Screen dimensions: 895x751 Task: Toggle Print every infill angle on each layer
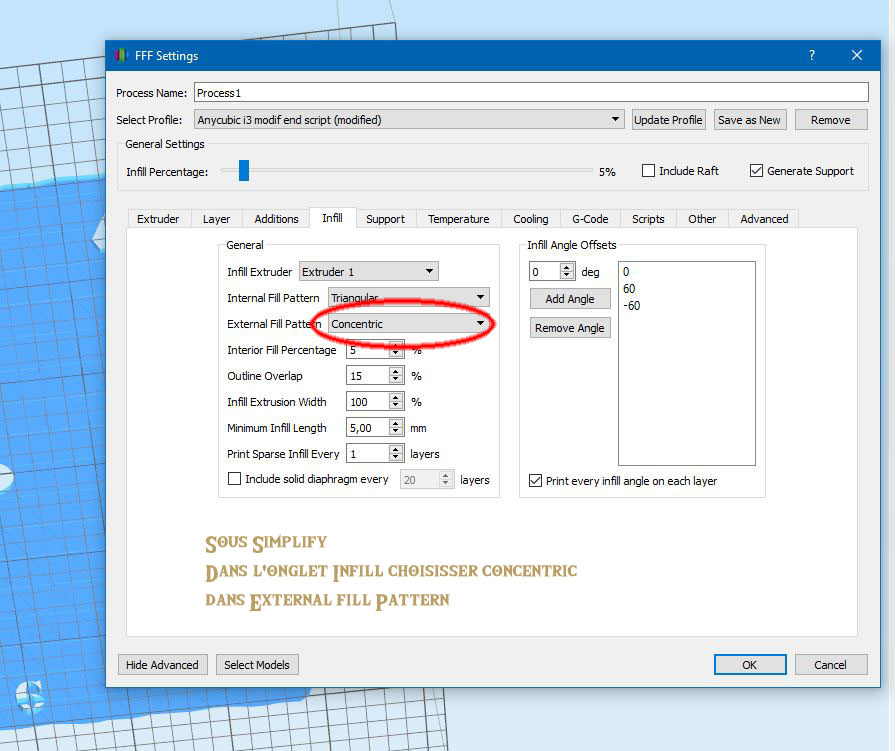click(535, 481)
